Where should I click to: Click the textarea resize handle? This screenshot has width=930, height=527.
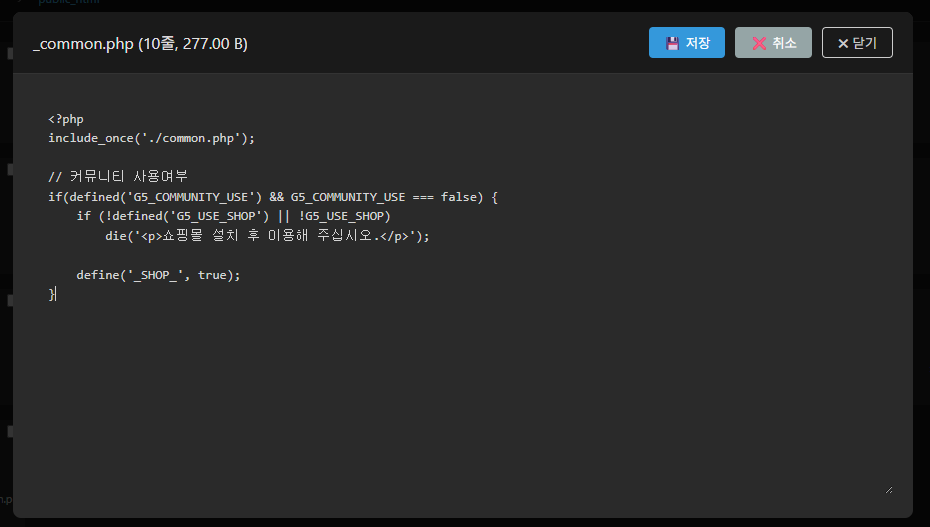(888, 489)
